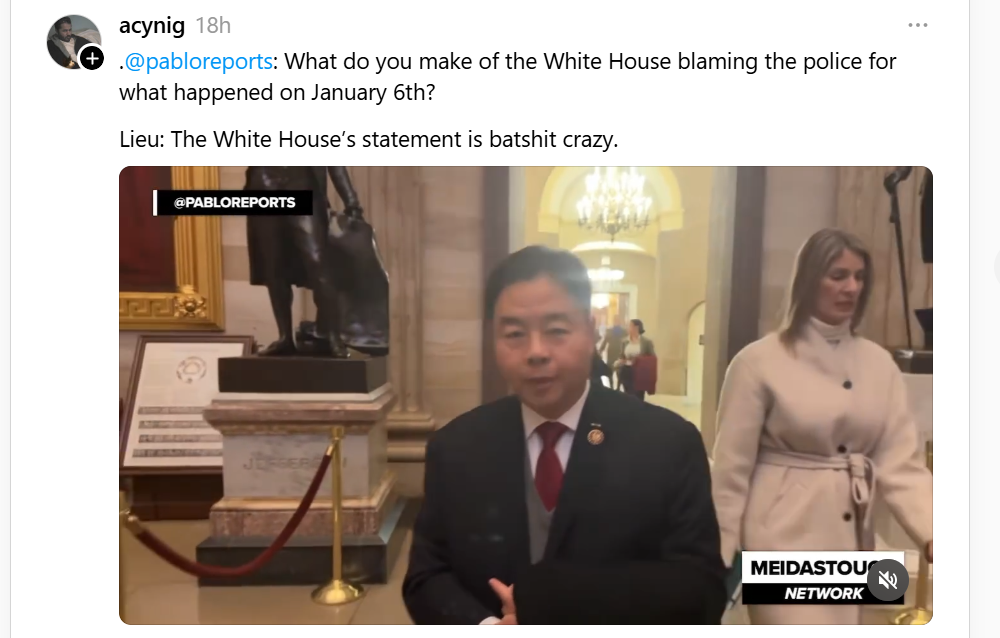Unmute the video with the speaker icon
This screenshot has height=638, width=1000.
click(886, 579)
